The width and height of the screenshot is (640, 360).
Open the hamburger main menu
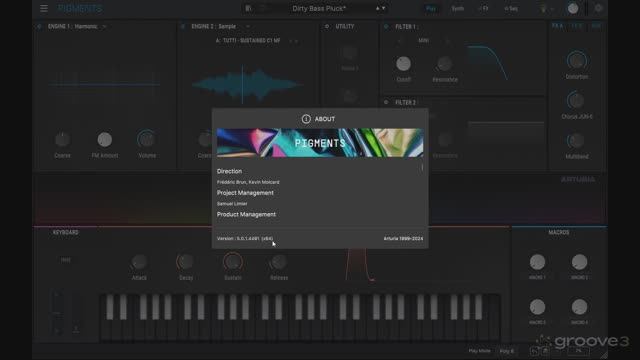[x=44, y=8]
